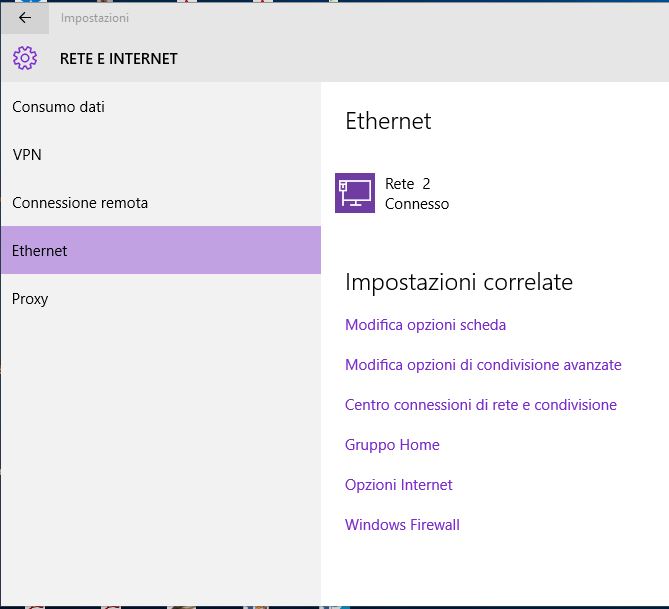Click the Connesso status text

click(416, 204)
